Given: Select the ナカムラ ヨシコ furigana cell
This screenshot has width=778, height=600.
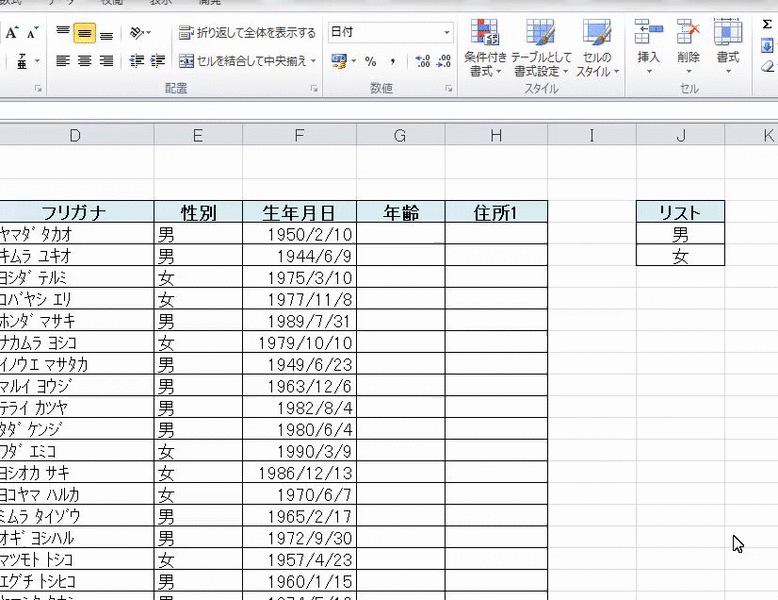Looking at the screenshot, I should pos(76,342).
